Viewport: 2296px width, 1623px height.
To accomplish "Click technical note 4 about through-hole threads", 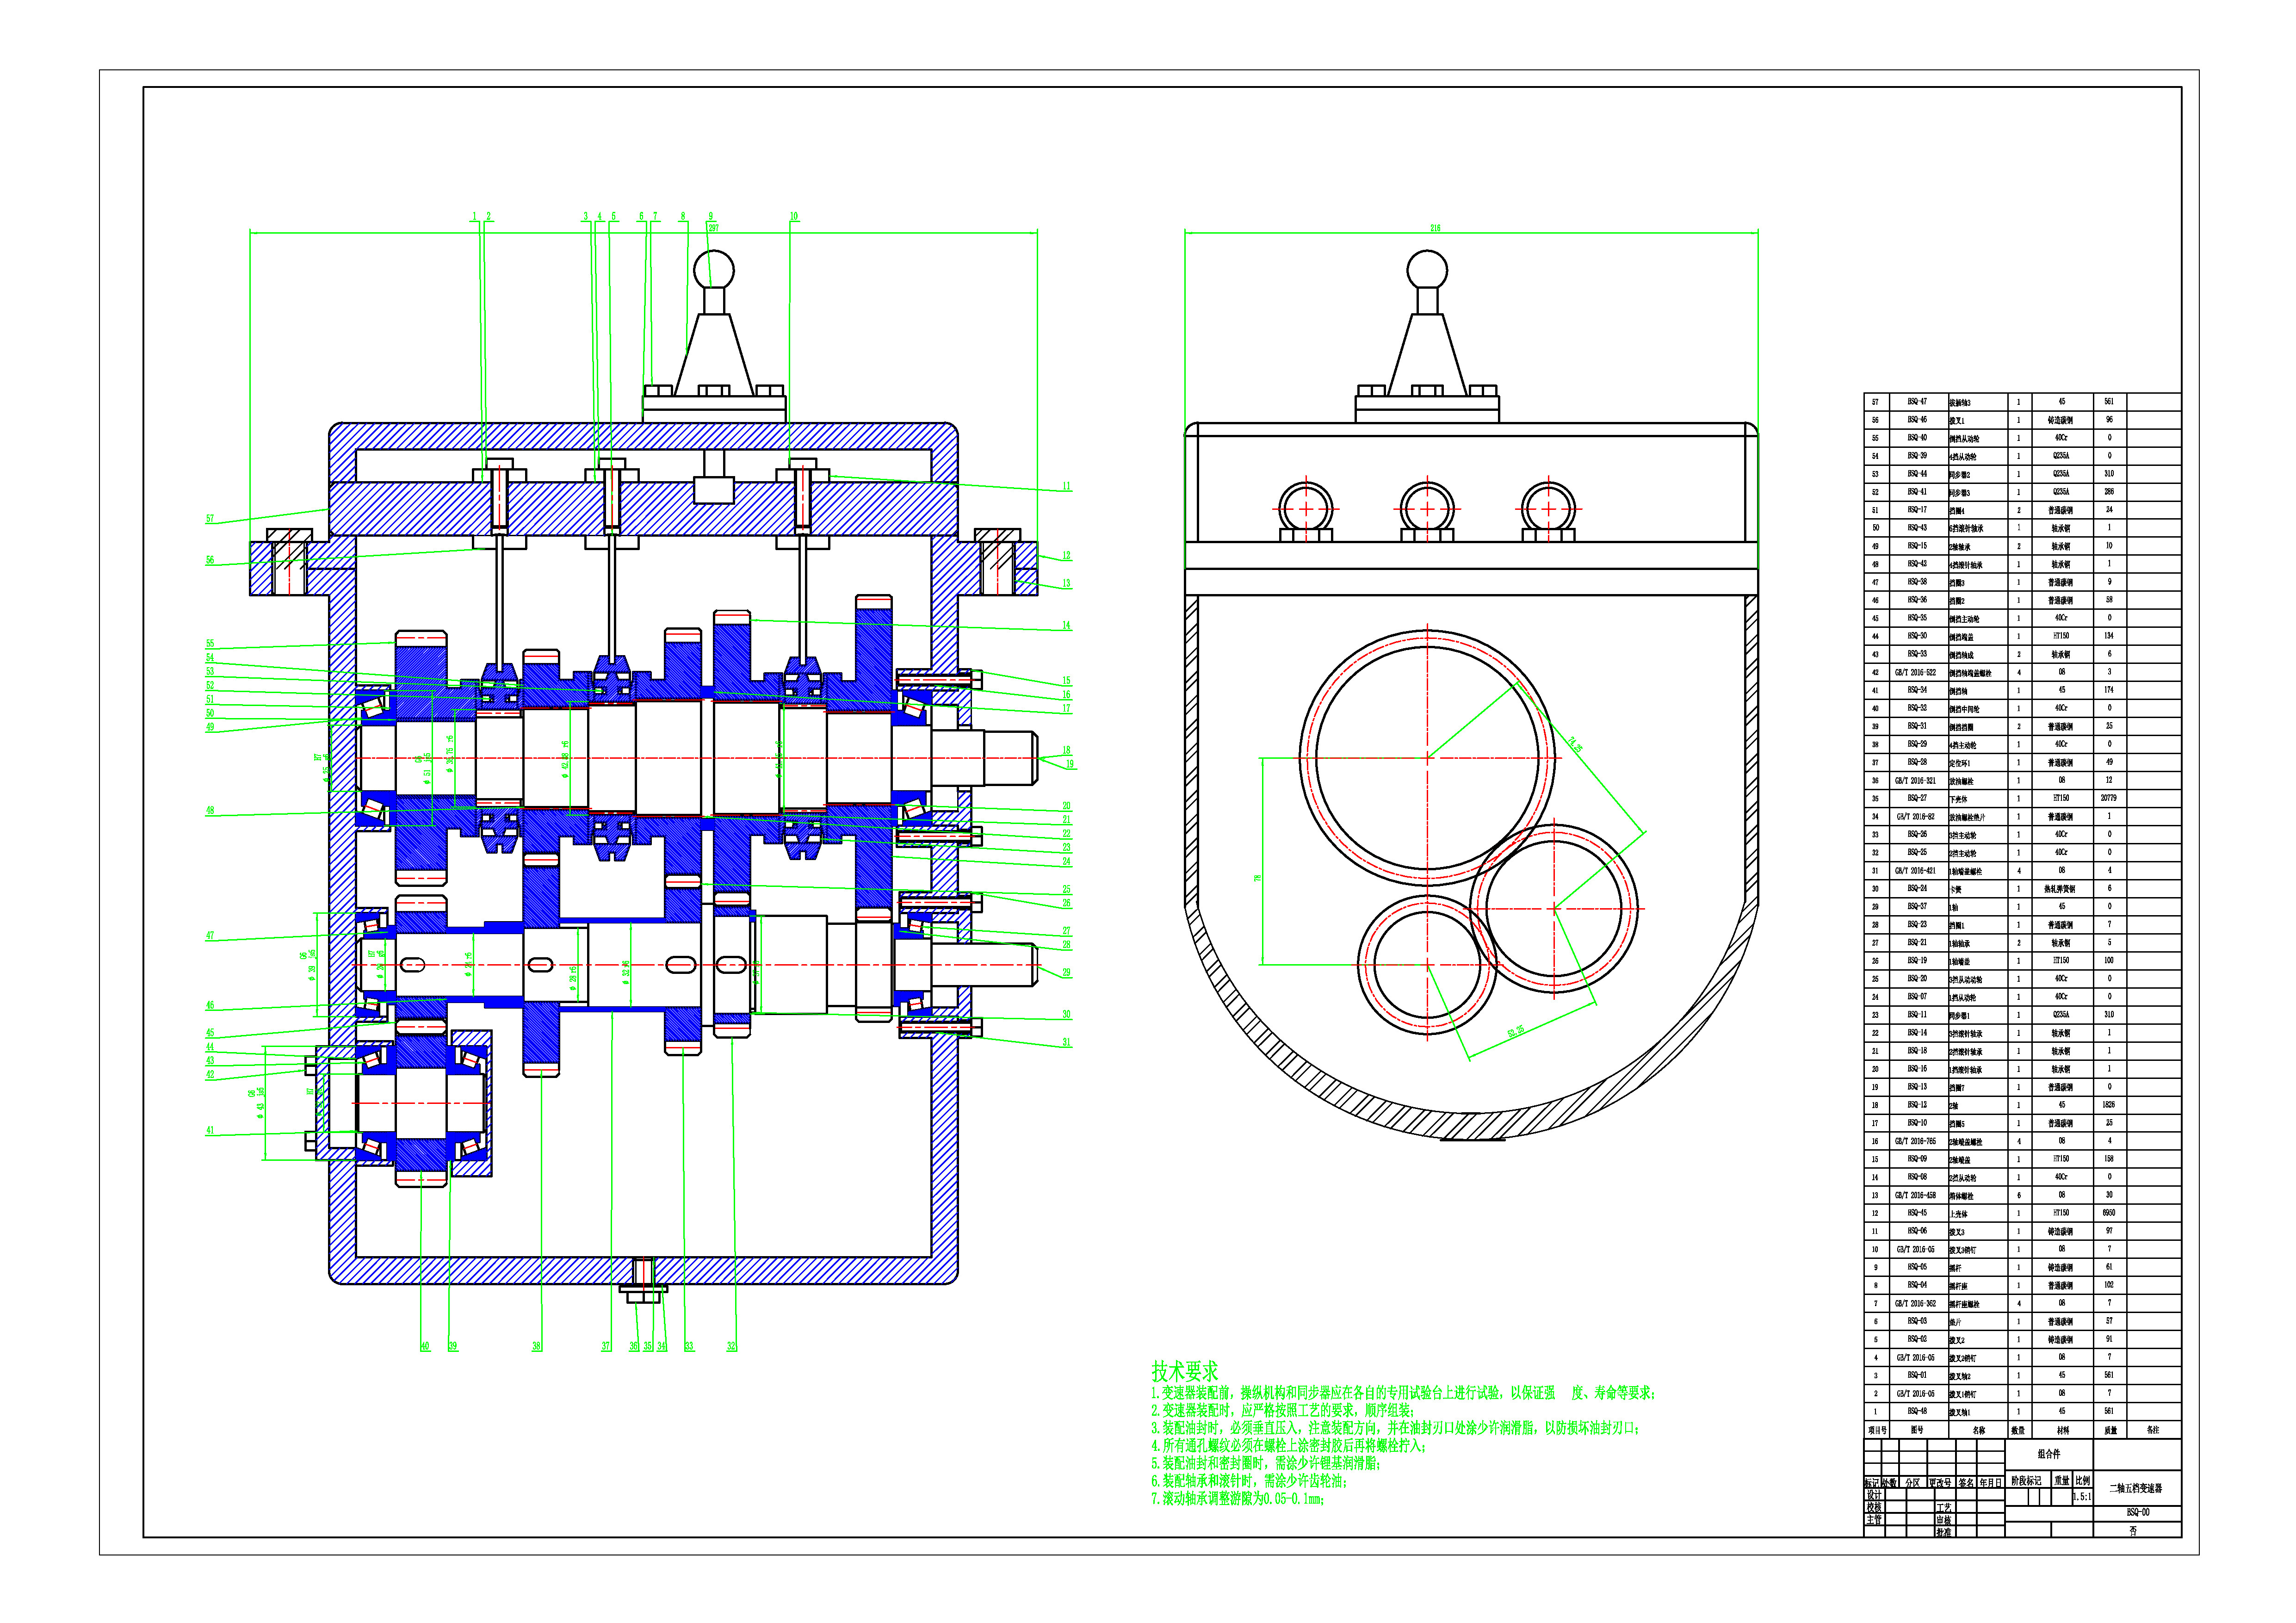I will click(1288, 1445).
